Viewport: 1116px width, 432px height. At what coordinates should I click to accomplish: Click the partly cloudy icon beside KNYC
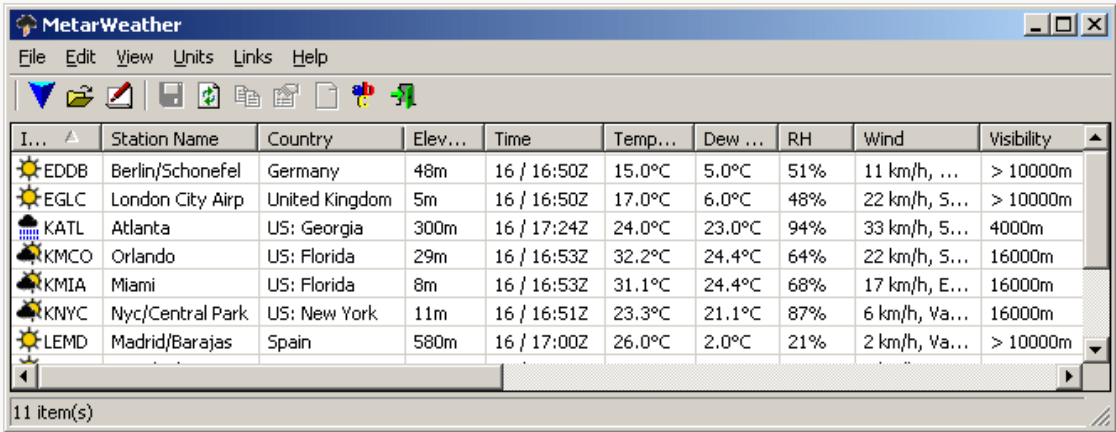[29, 312]
